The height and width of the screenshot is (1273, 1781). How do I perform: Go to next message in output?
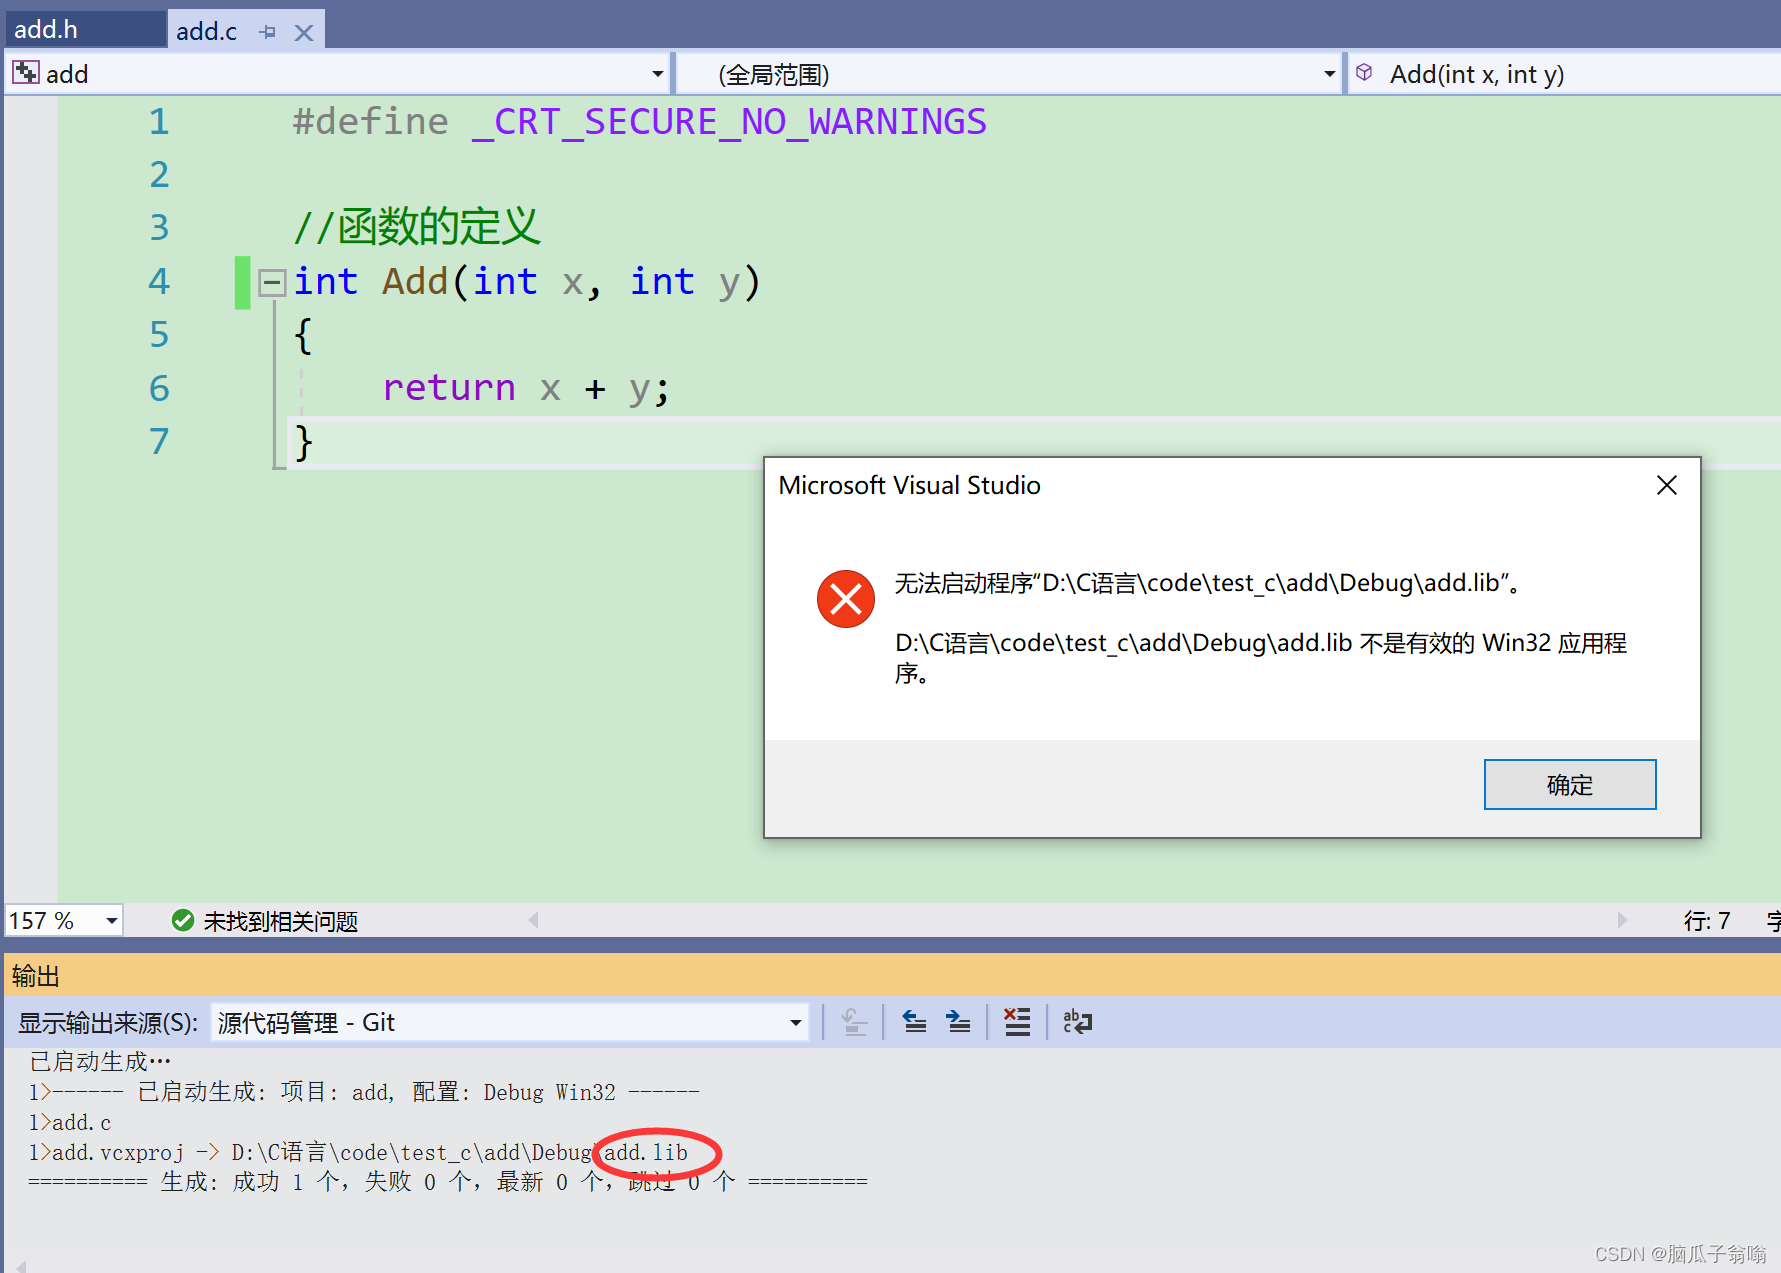click(x=958, y=1022)
